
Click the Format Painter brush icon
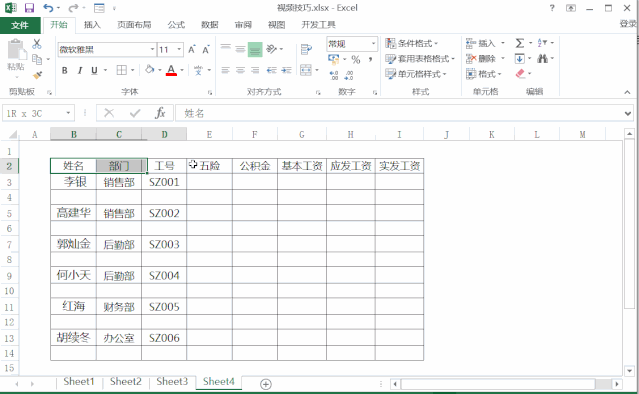click(x=37, y=75)
